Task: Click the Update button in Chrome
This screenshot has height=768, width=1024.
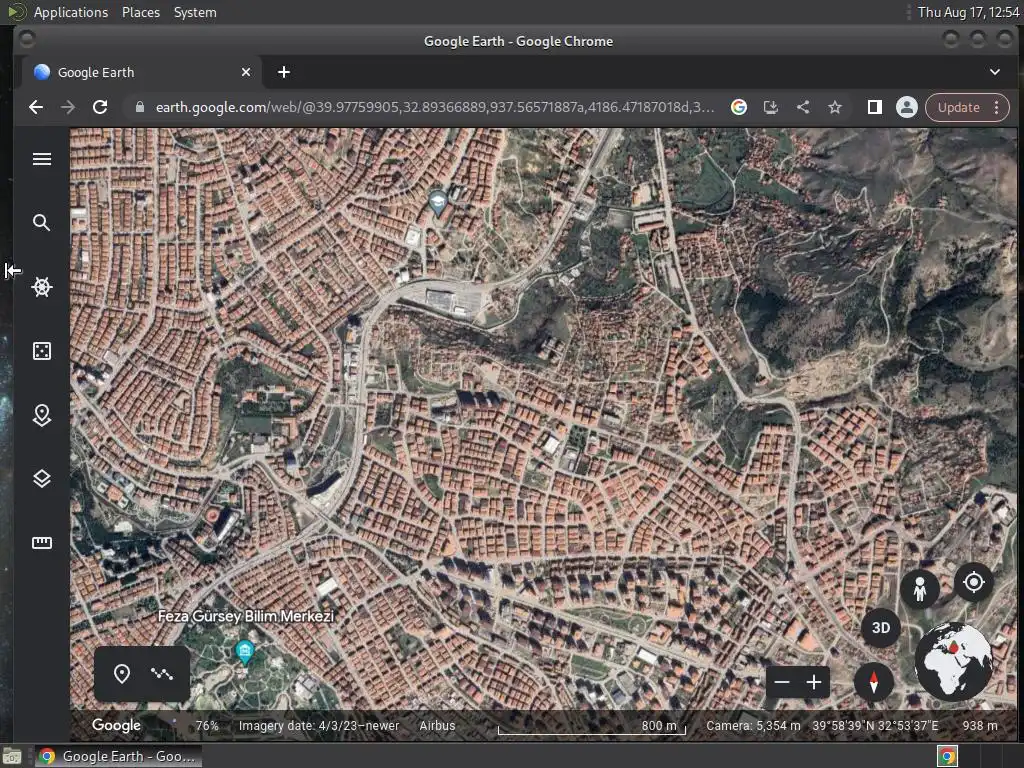Action: [958, 107]
